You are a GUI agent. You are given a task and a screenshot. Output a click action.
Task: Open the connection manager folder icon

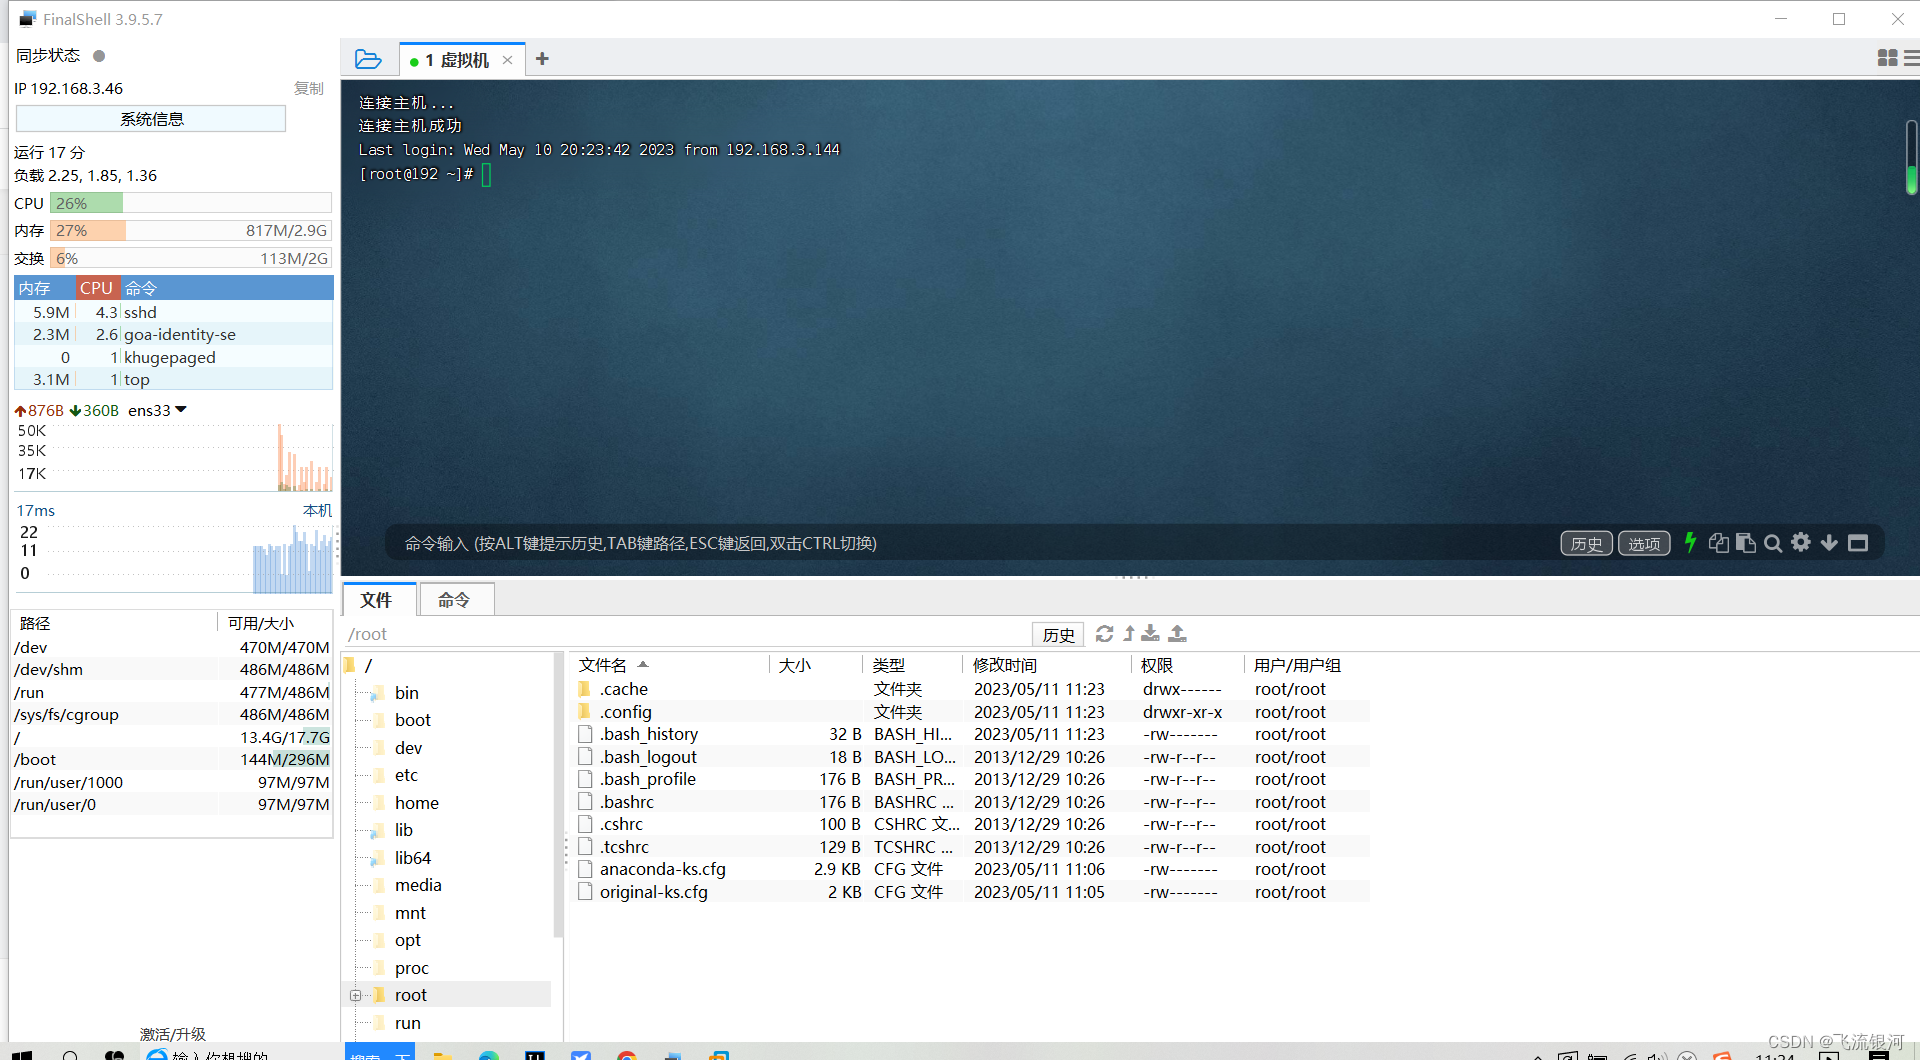point(368,60)
